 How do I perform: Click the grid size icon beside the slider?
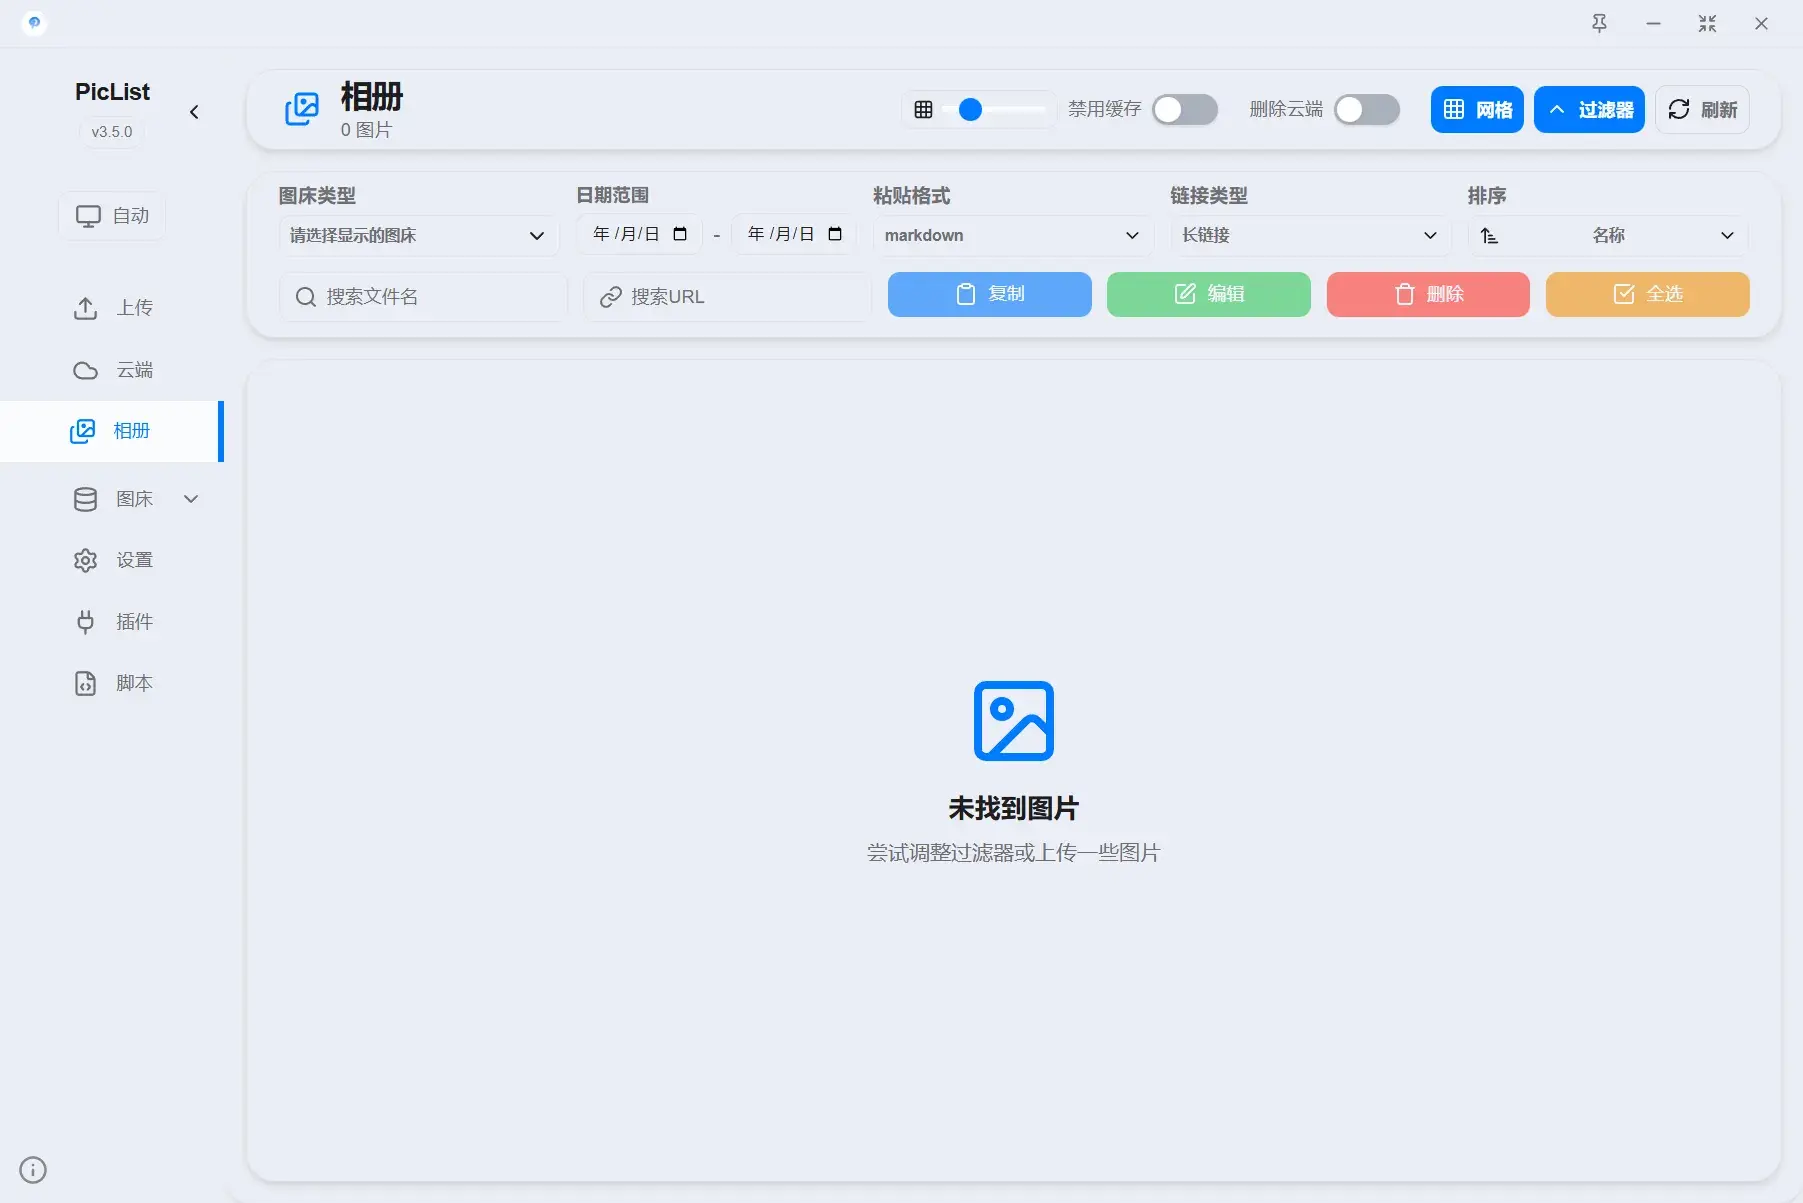pyautogui.click(x=924, y=110)
